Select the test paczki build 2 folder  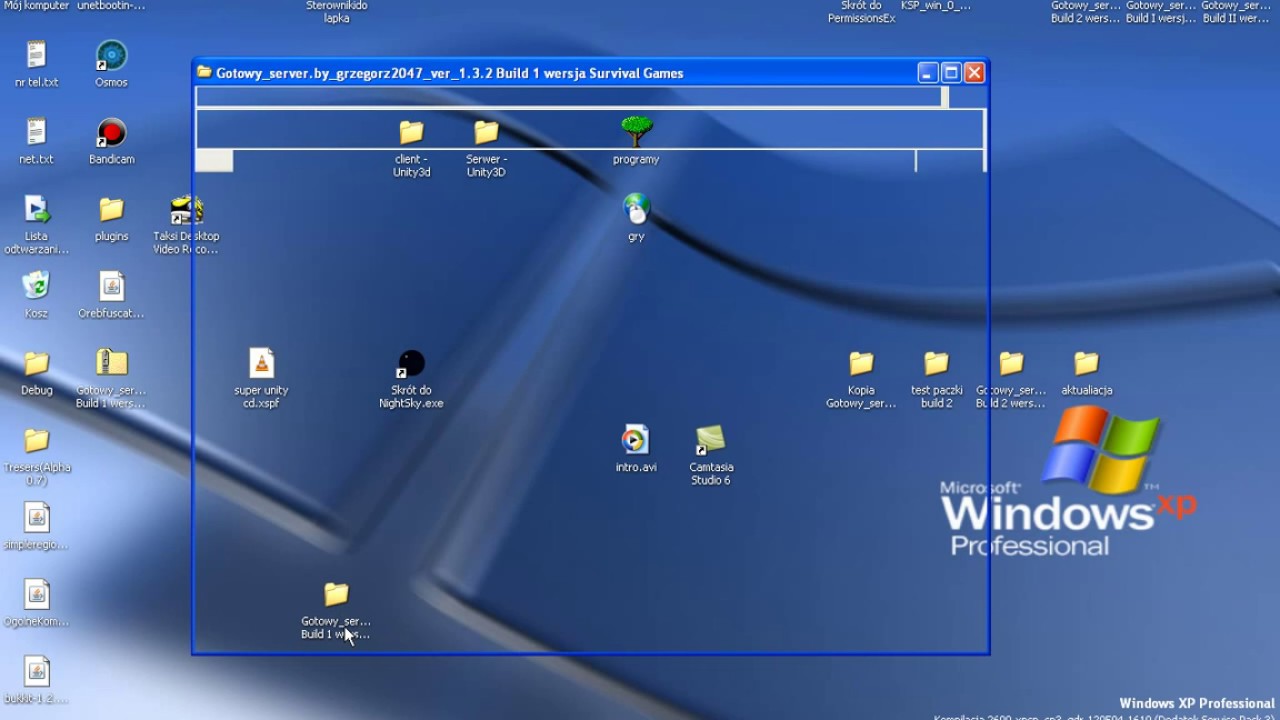pyautogui.click(x=936, y=364)
